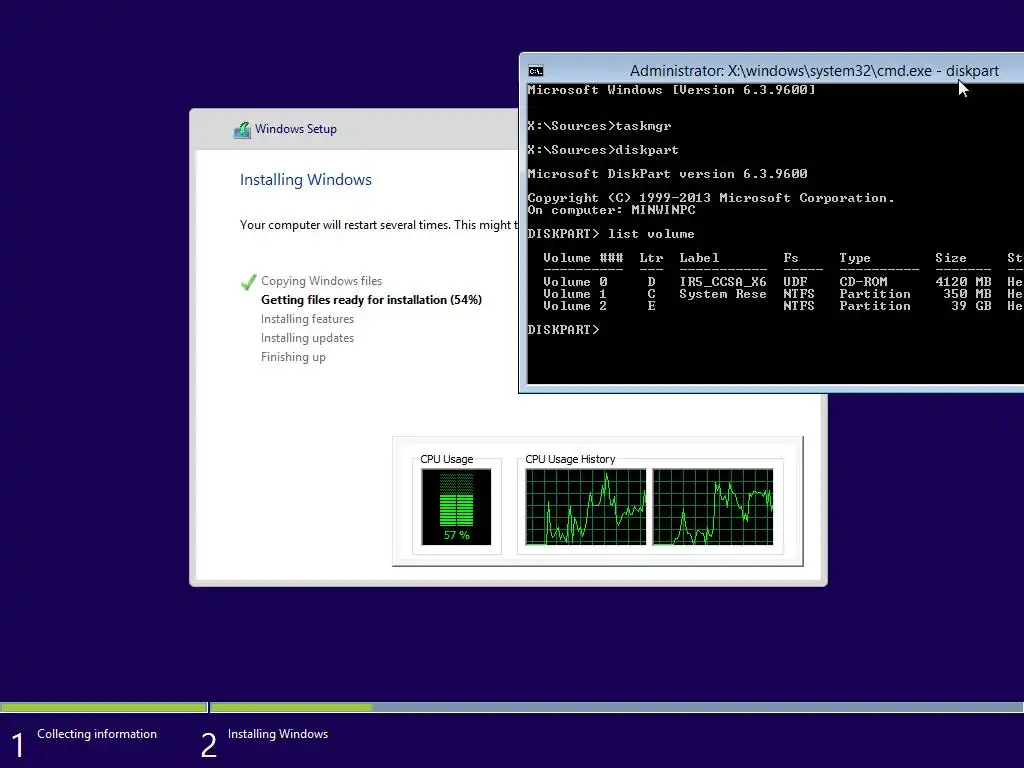Image resolution: width=1024 pixels, height=768 pixels.
Task: Click the 'CD-ROM' type entry
Action: point(863,282)
